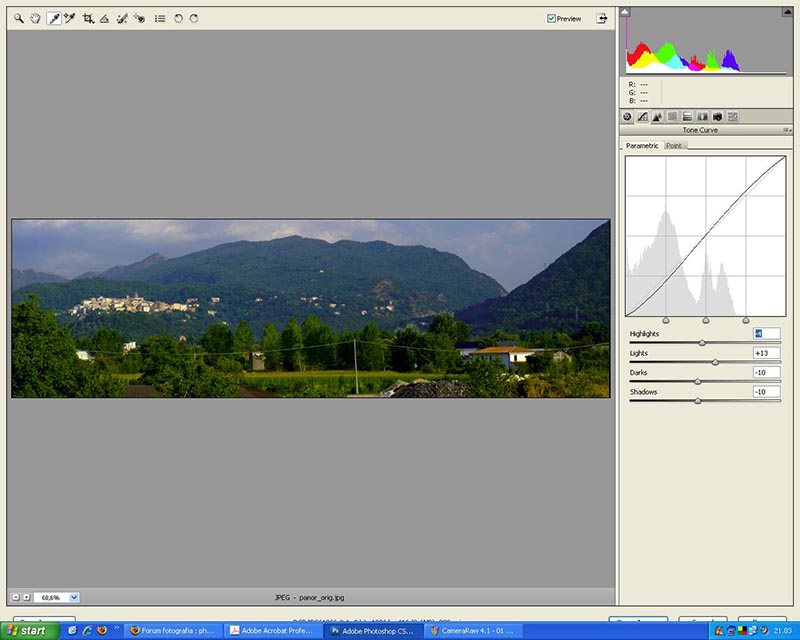
Task: Select the Crop tool
Action: pos(89,17)
